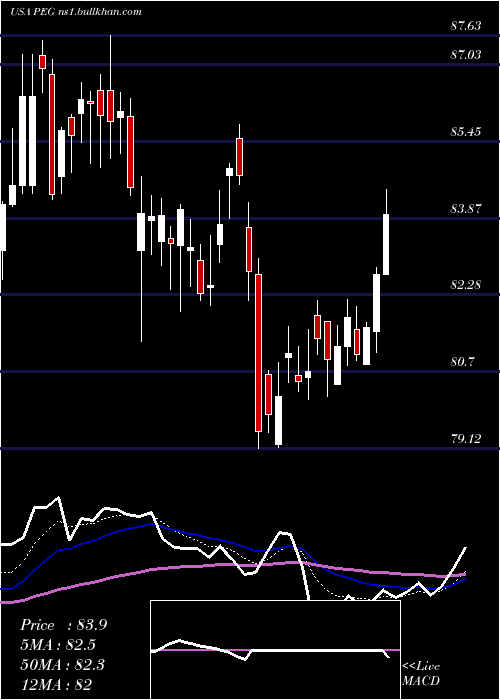This screenshot has height=700, width=500.
Task: Click the 82.28 price level label
Action: (x=466, y=285)
